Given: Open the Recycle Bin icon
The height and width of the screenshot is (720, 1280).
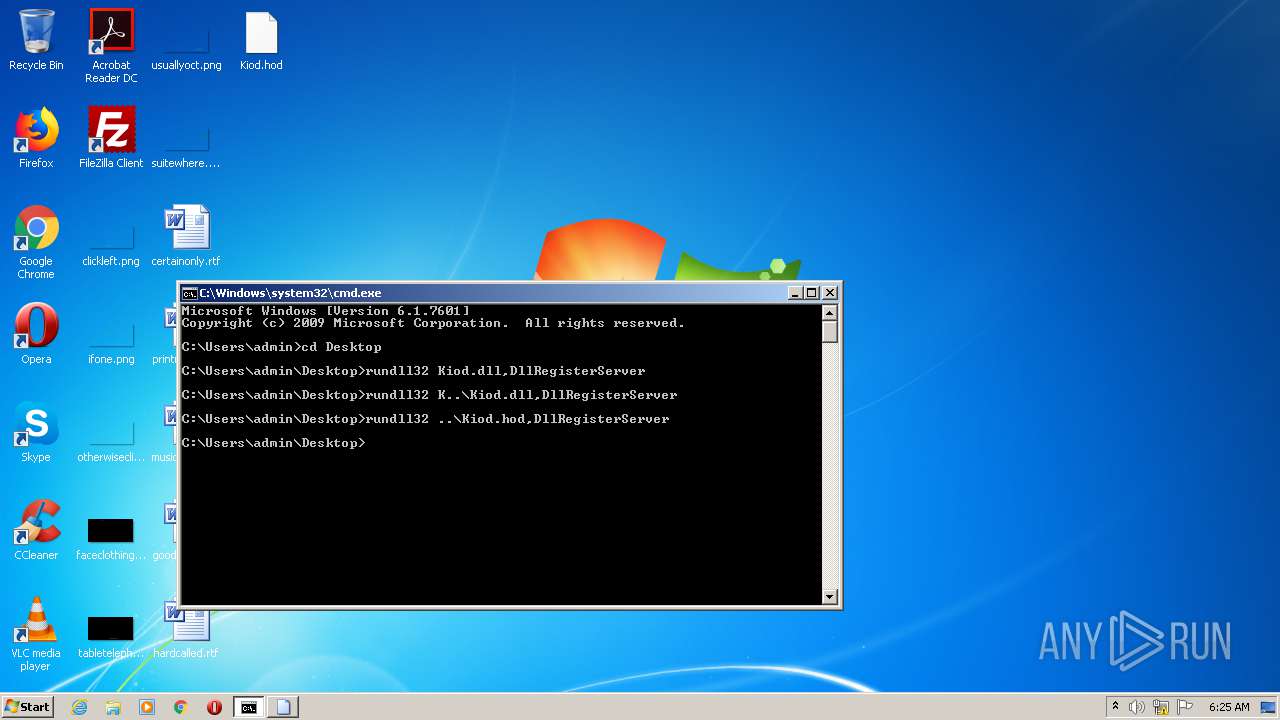Looking at the screenshot, I should [x=36, y=40].
